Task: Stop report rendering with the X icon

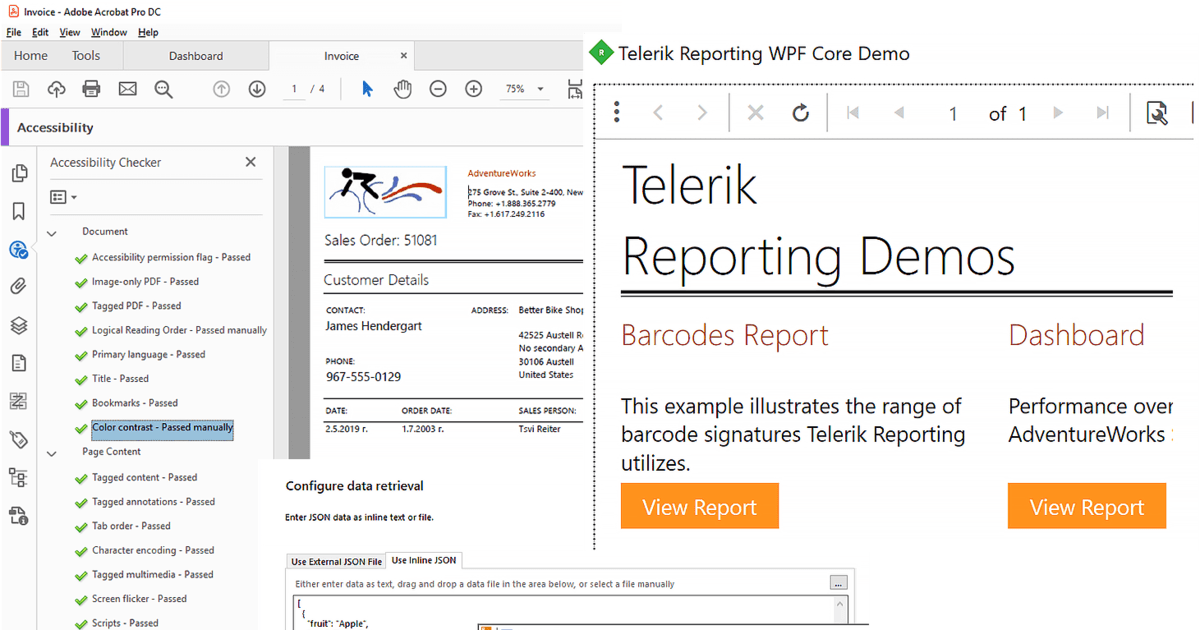Action: [x=755, y=113]
